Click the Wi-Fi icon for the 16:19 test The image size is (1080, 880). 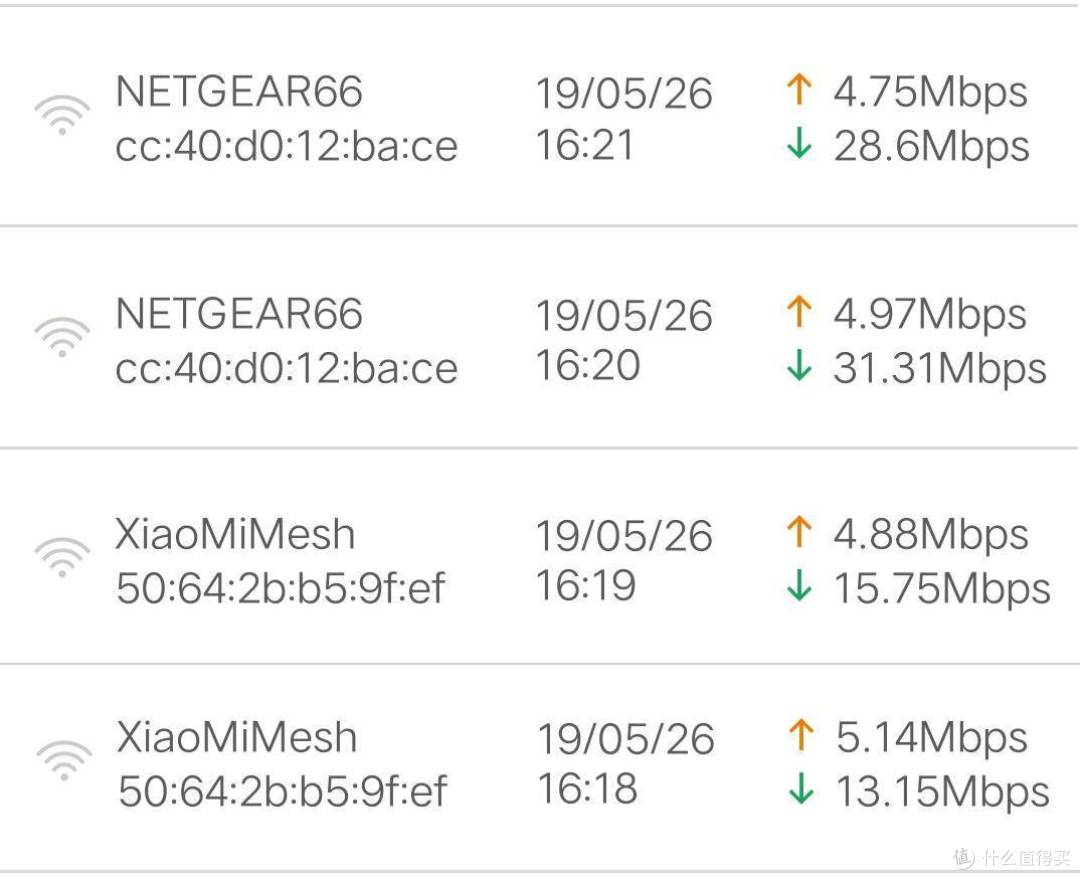[62, 557]
